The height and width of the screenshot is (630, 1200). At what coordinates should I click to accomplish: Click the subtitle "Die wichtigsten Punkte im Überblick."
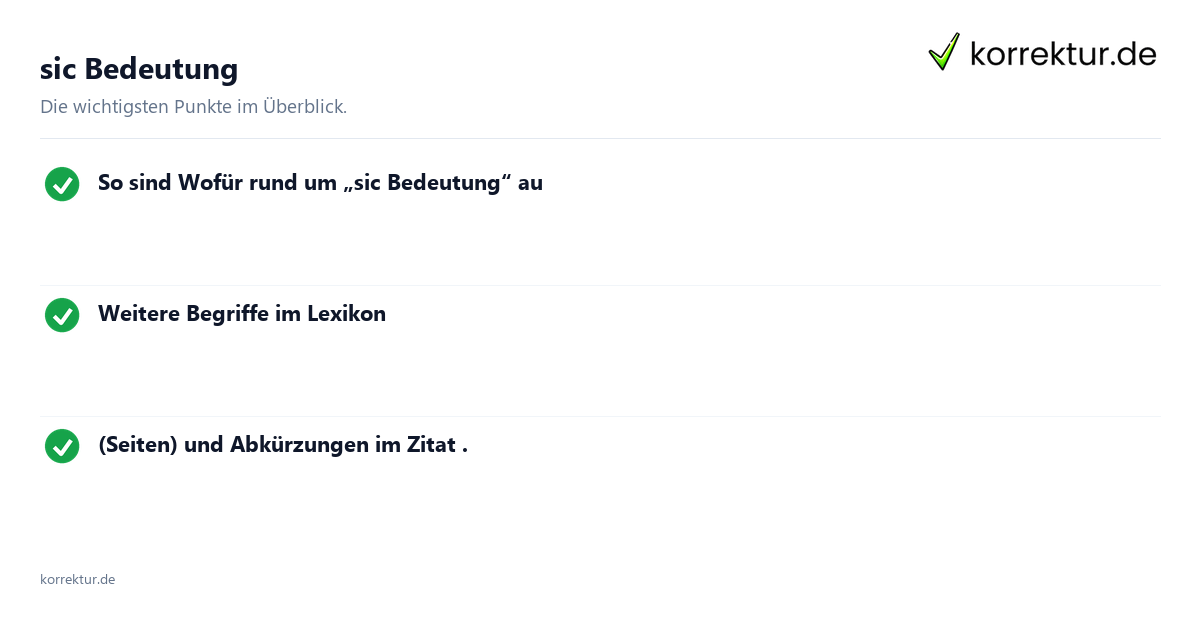pos(193,107)
